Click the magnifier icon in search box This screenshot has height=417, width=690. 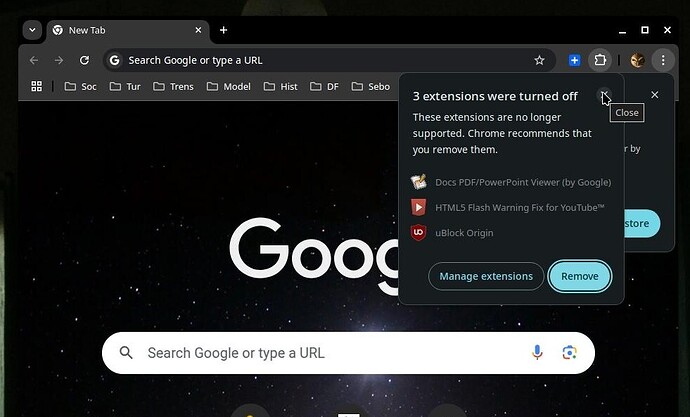[126, 352]
